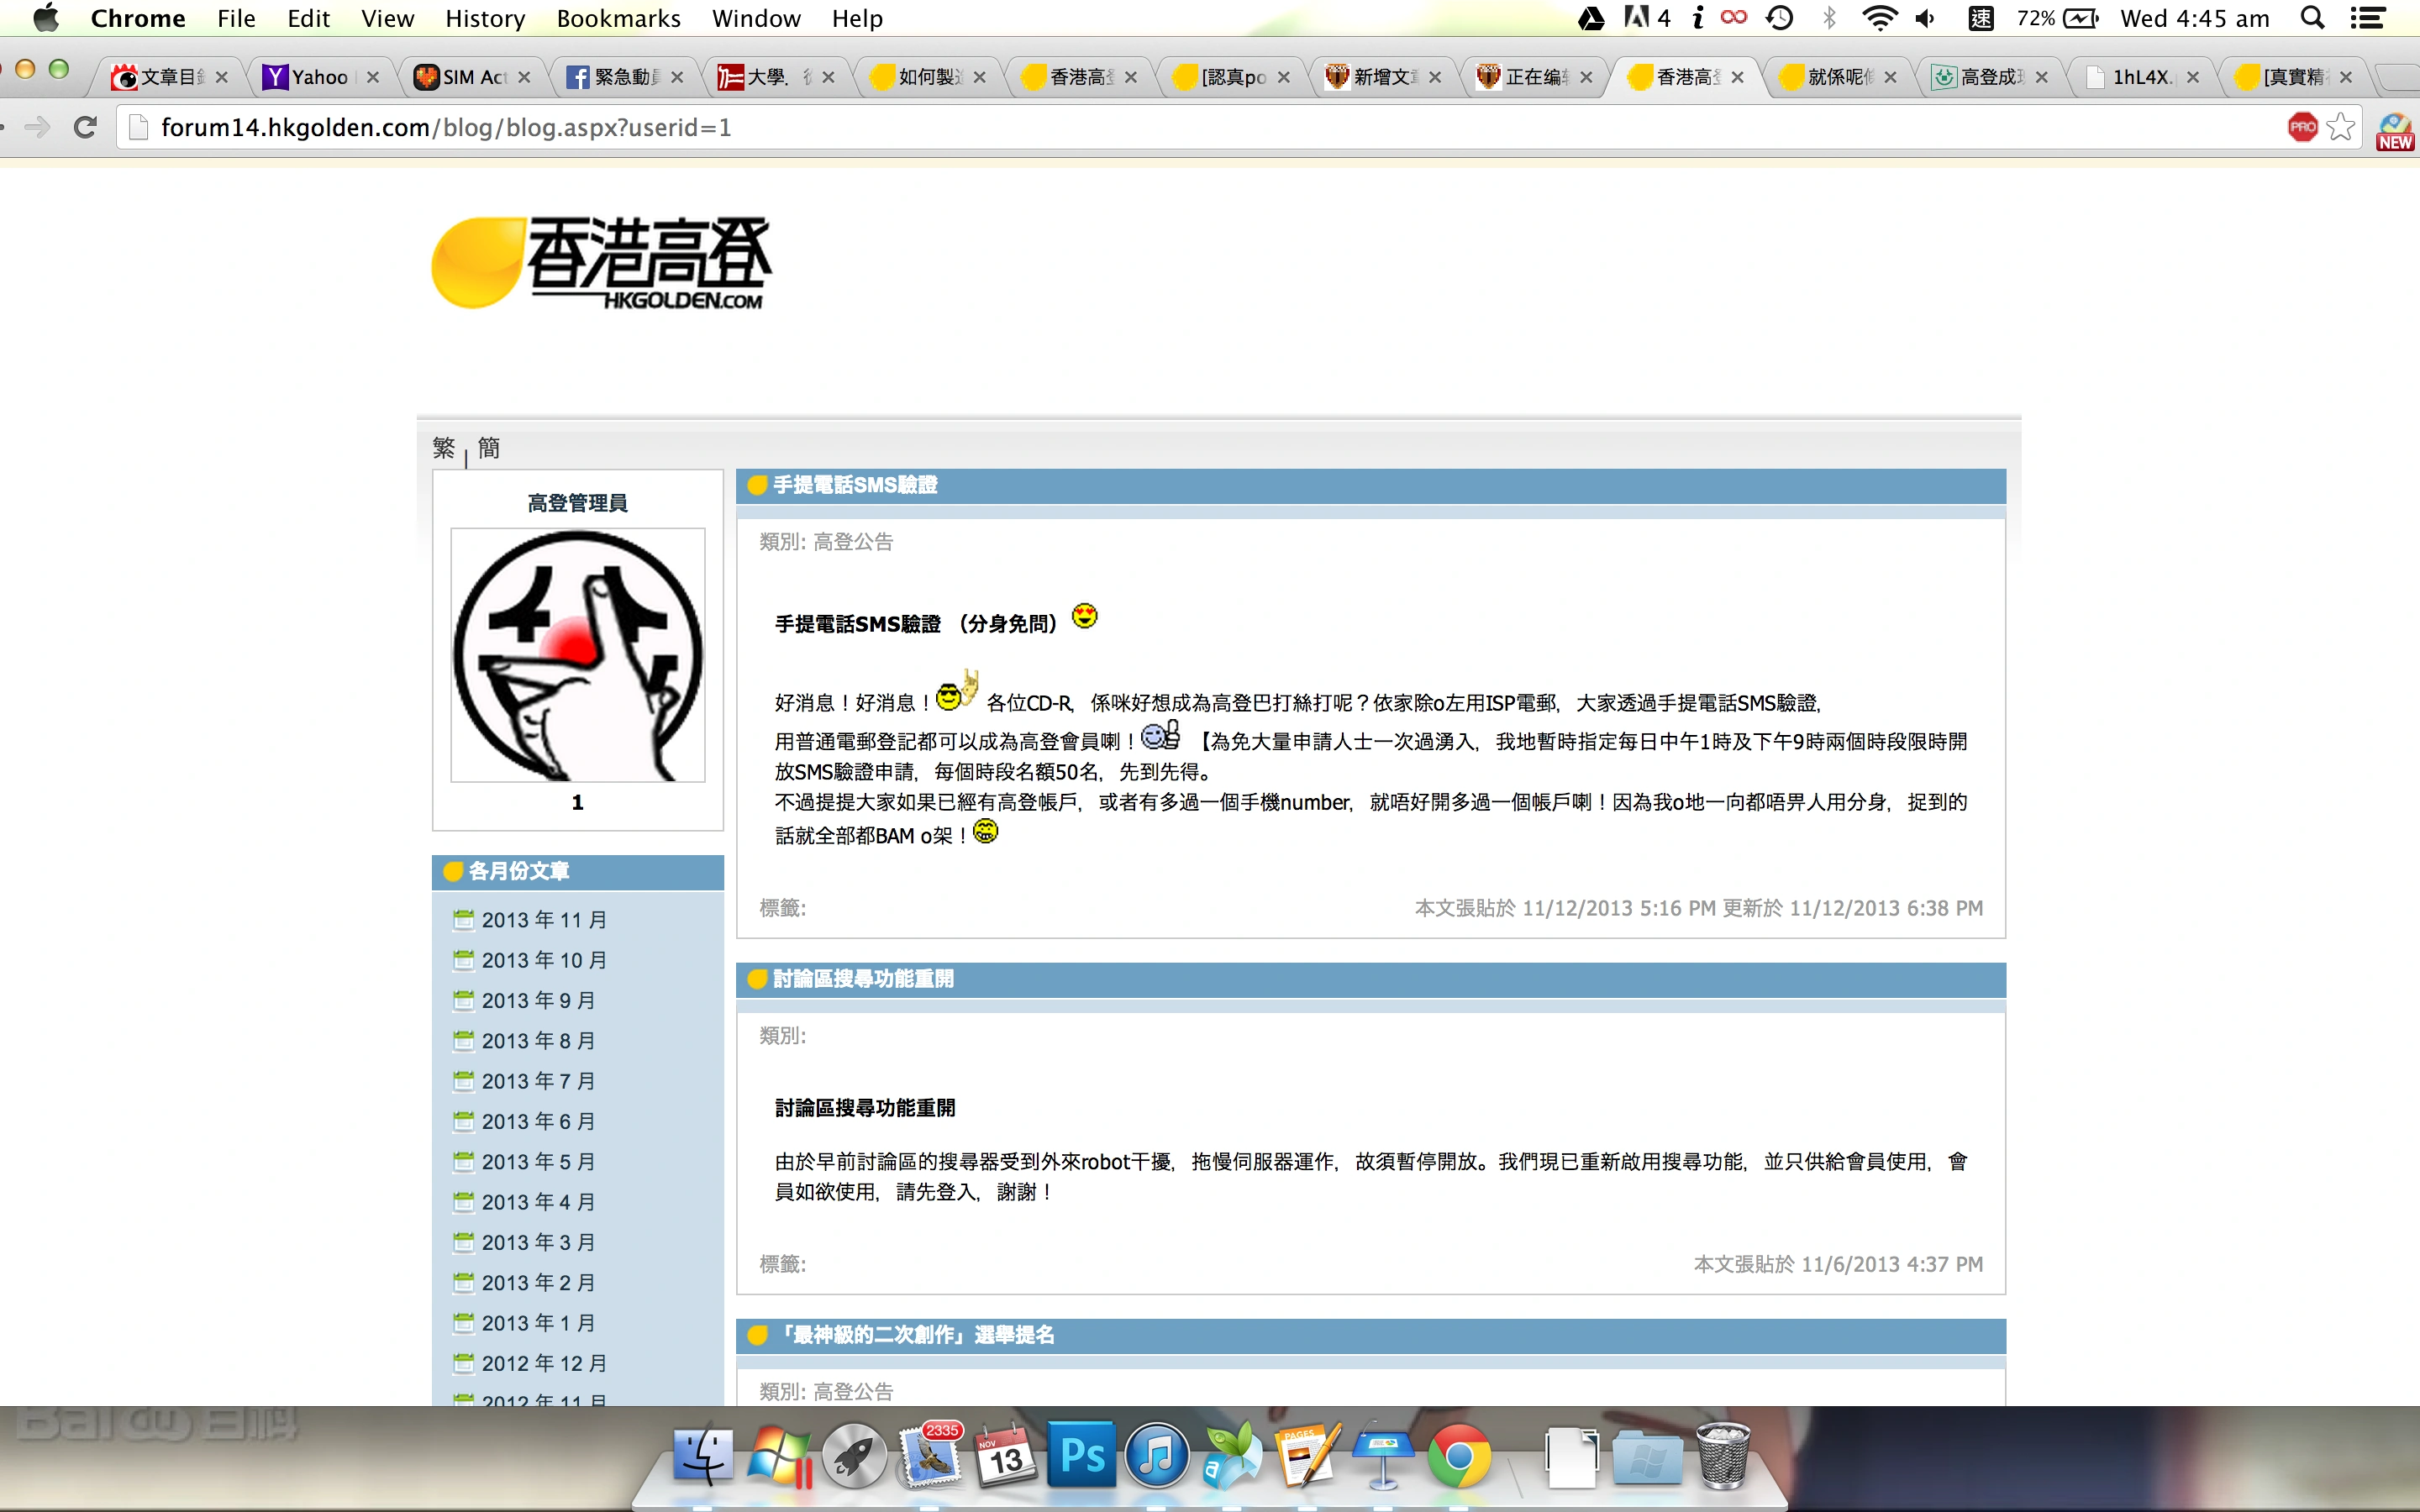Click the admin avatar image
The width and height of the screenshot is (2420, 1512).
pyautogui.click(x=577, y=655)
